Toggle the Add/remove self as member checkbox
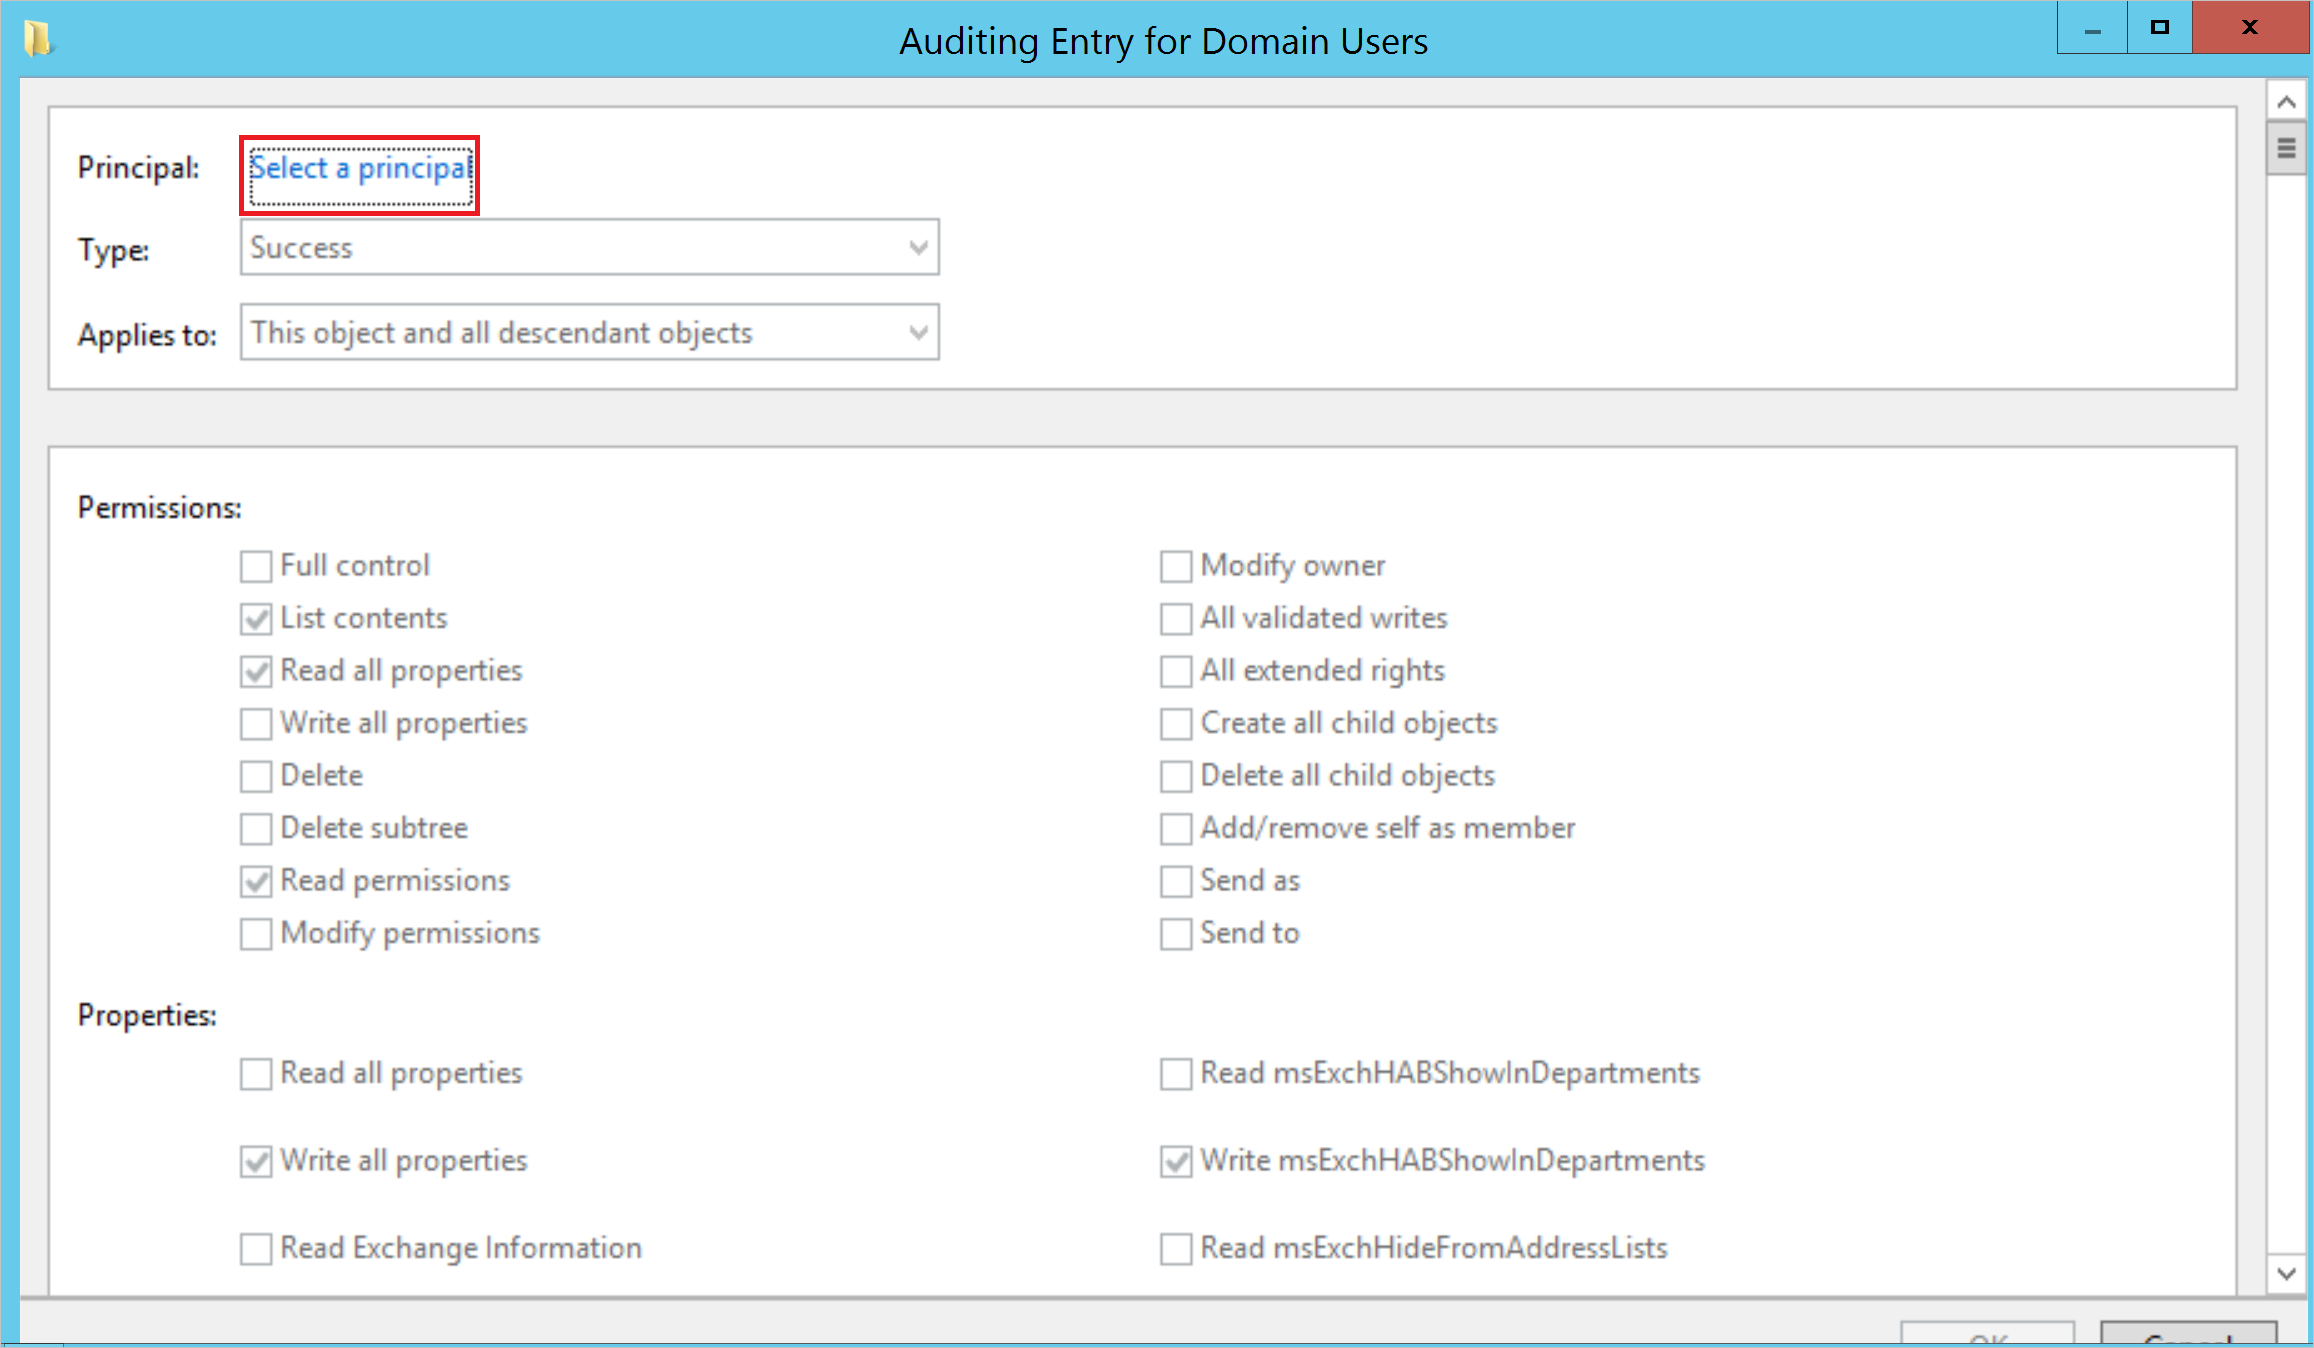Image resolution: width=2314 pixels, height=1348 pixels. coord(1173,828)
